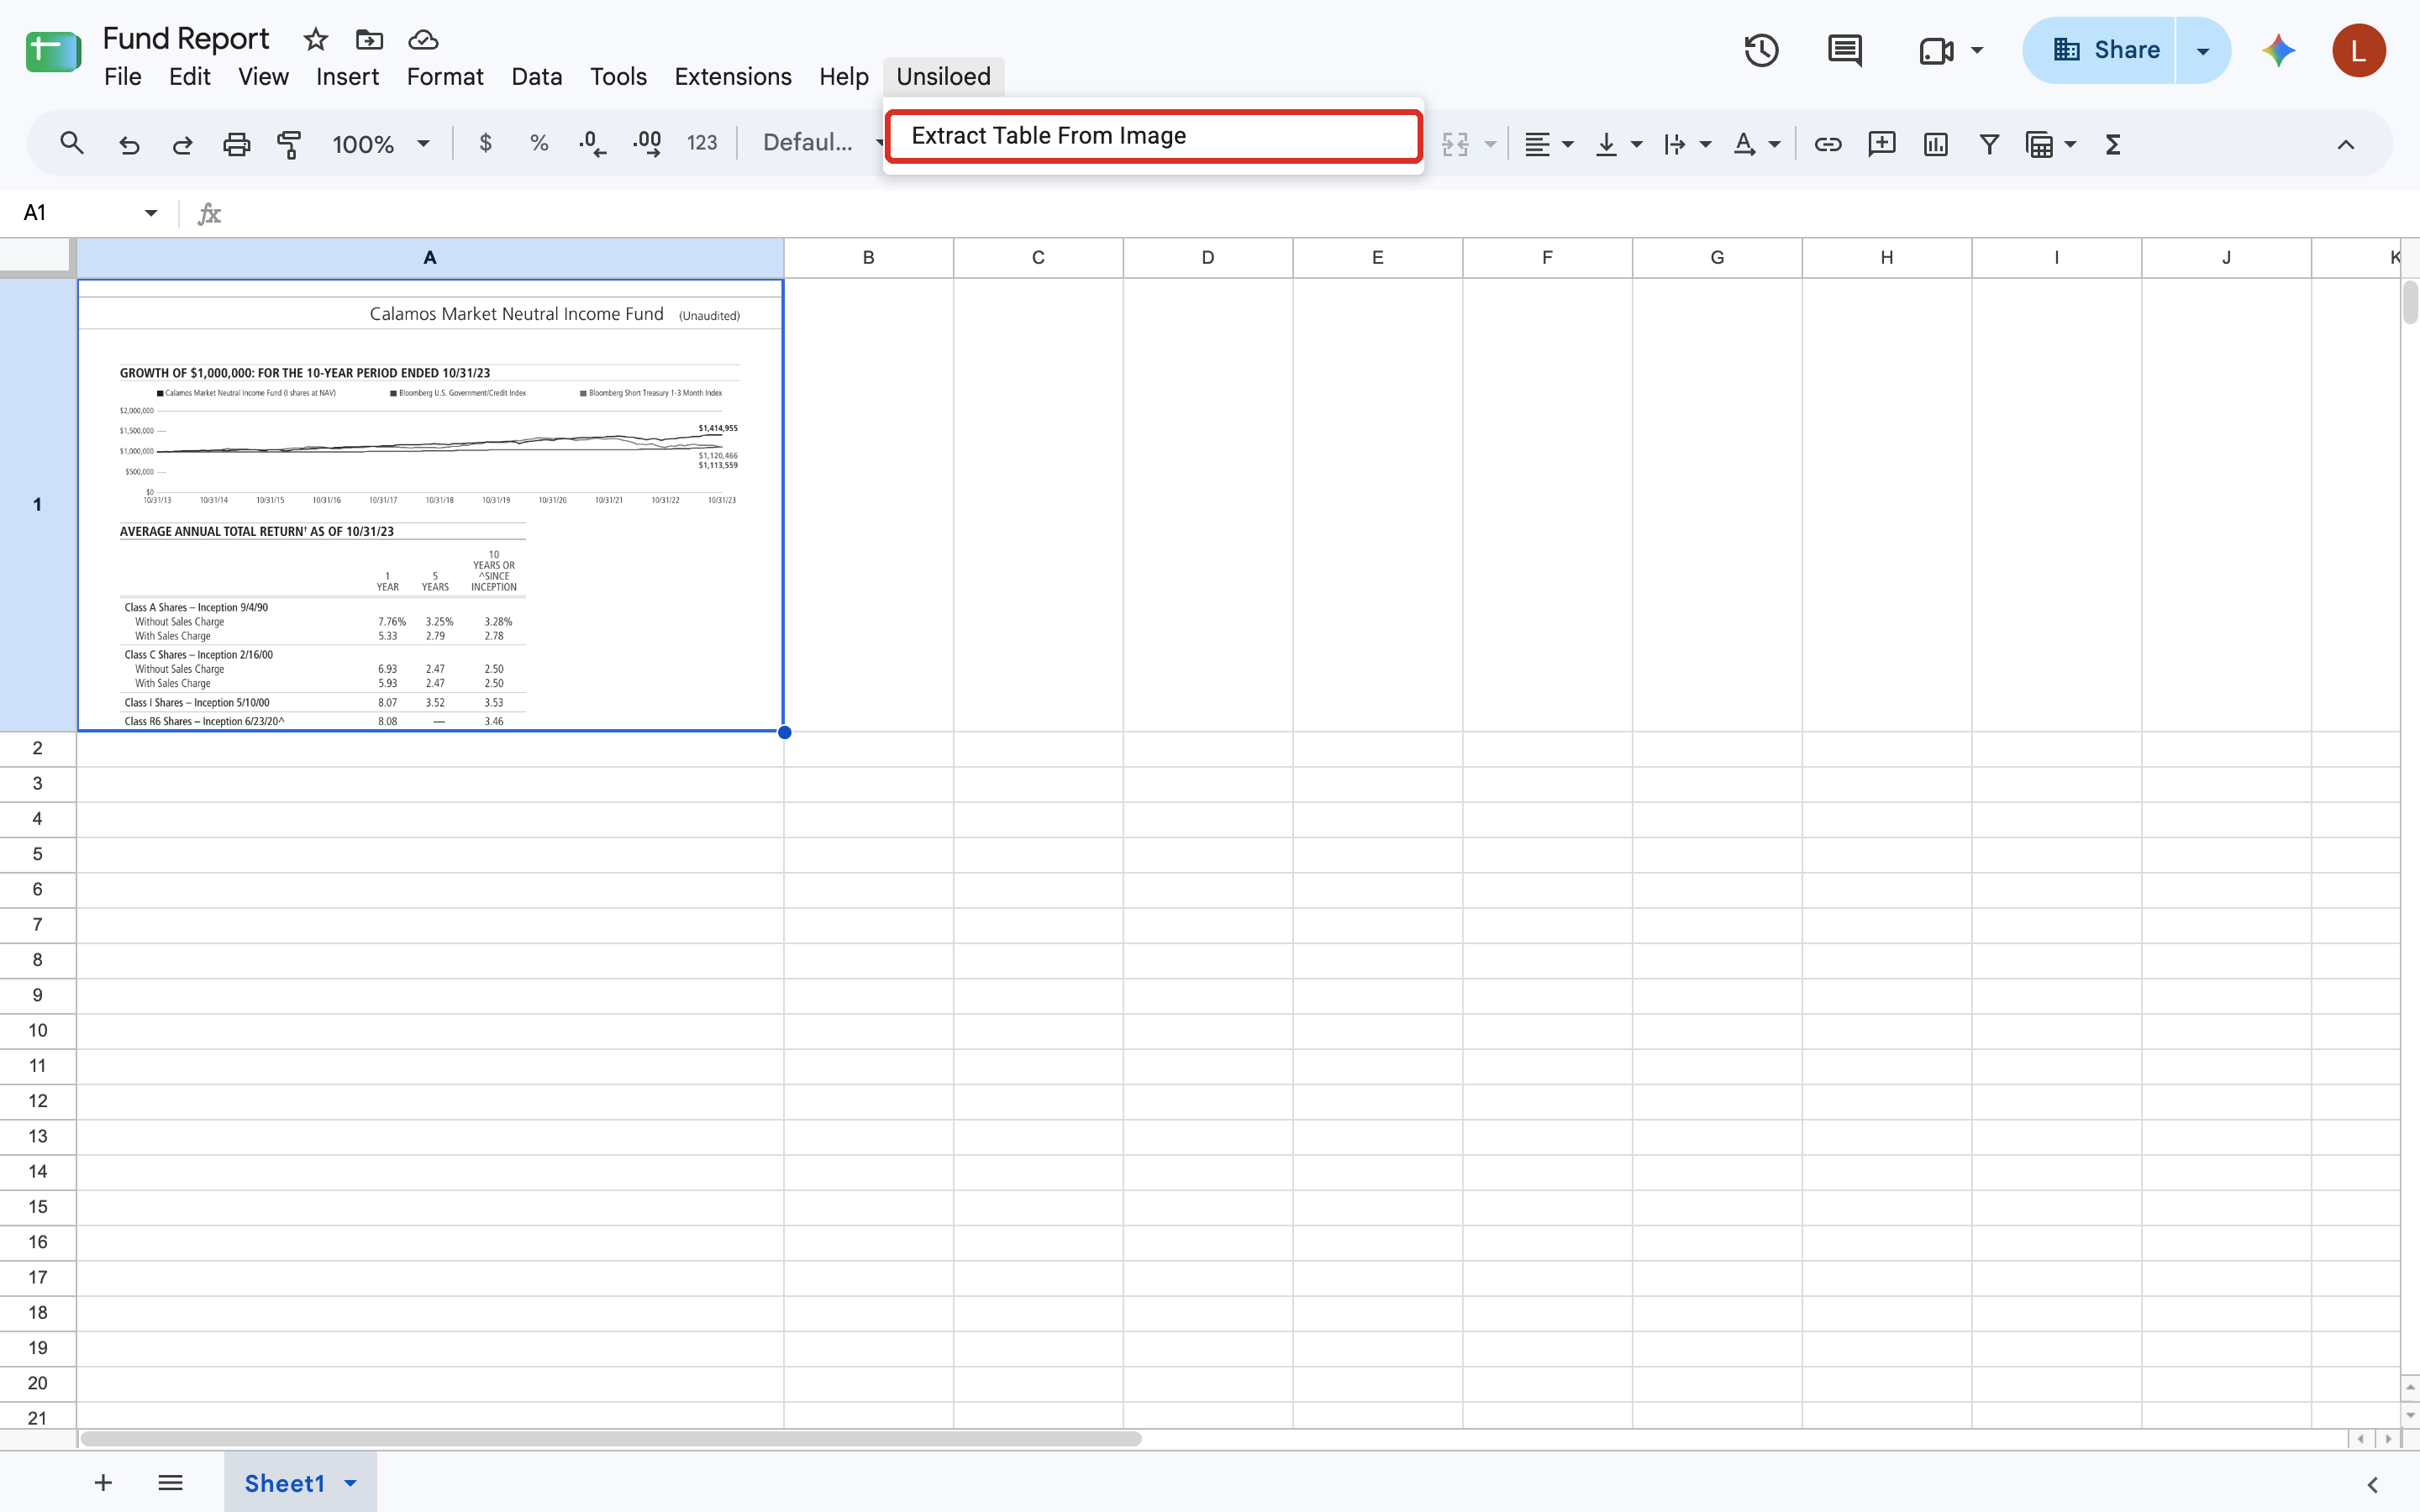Select column B header
Screen dimensions: 2420x1512
point(868,258)
